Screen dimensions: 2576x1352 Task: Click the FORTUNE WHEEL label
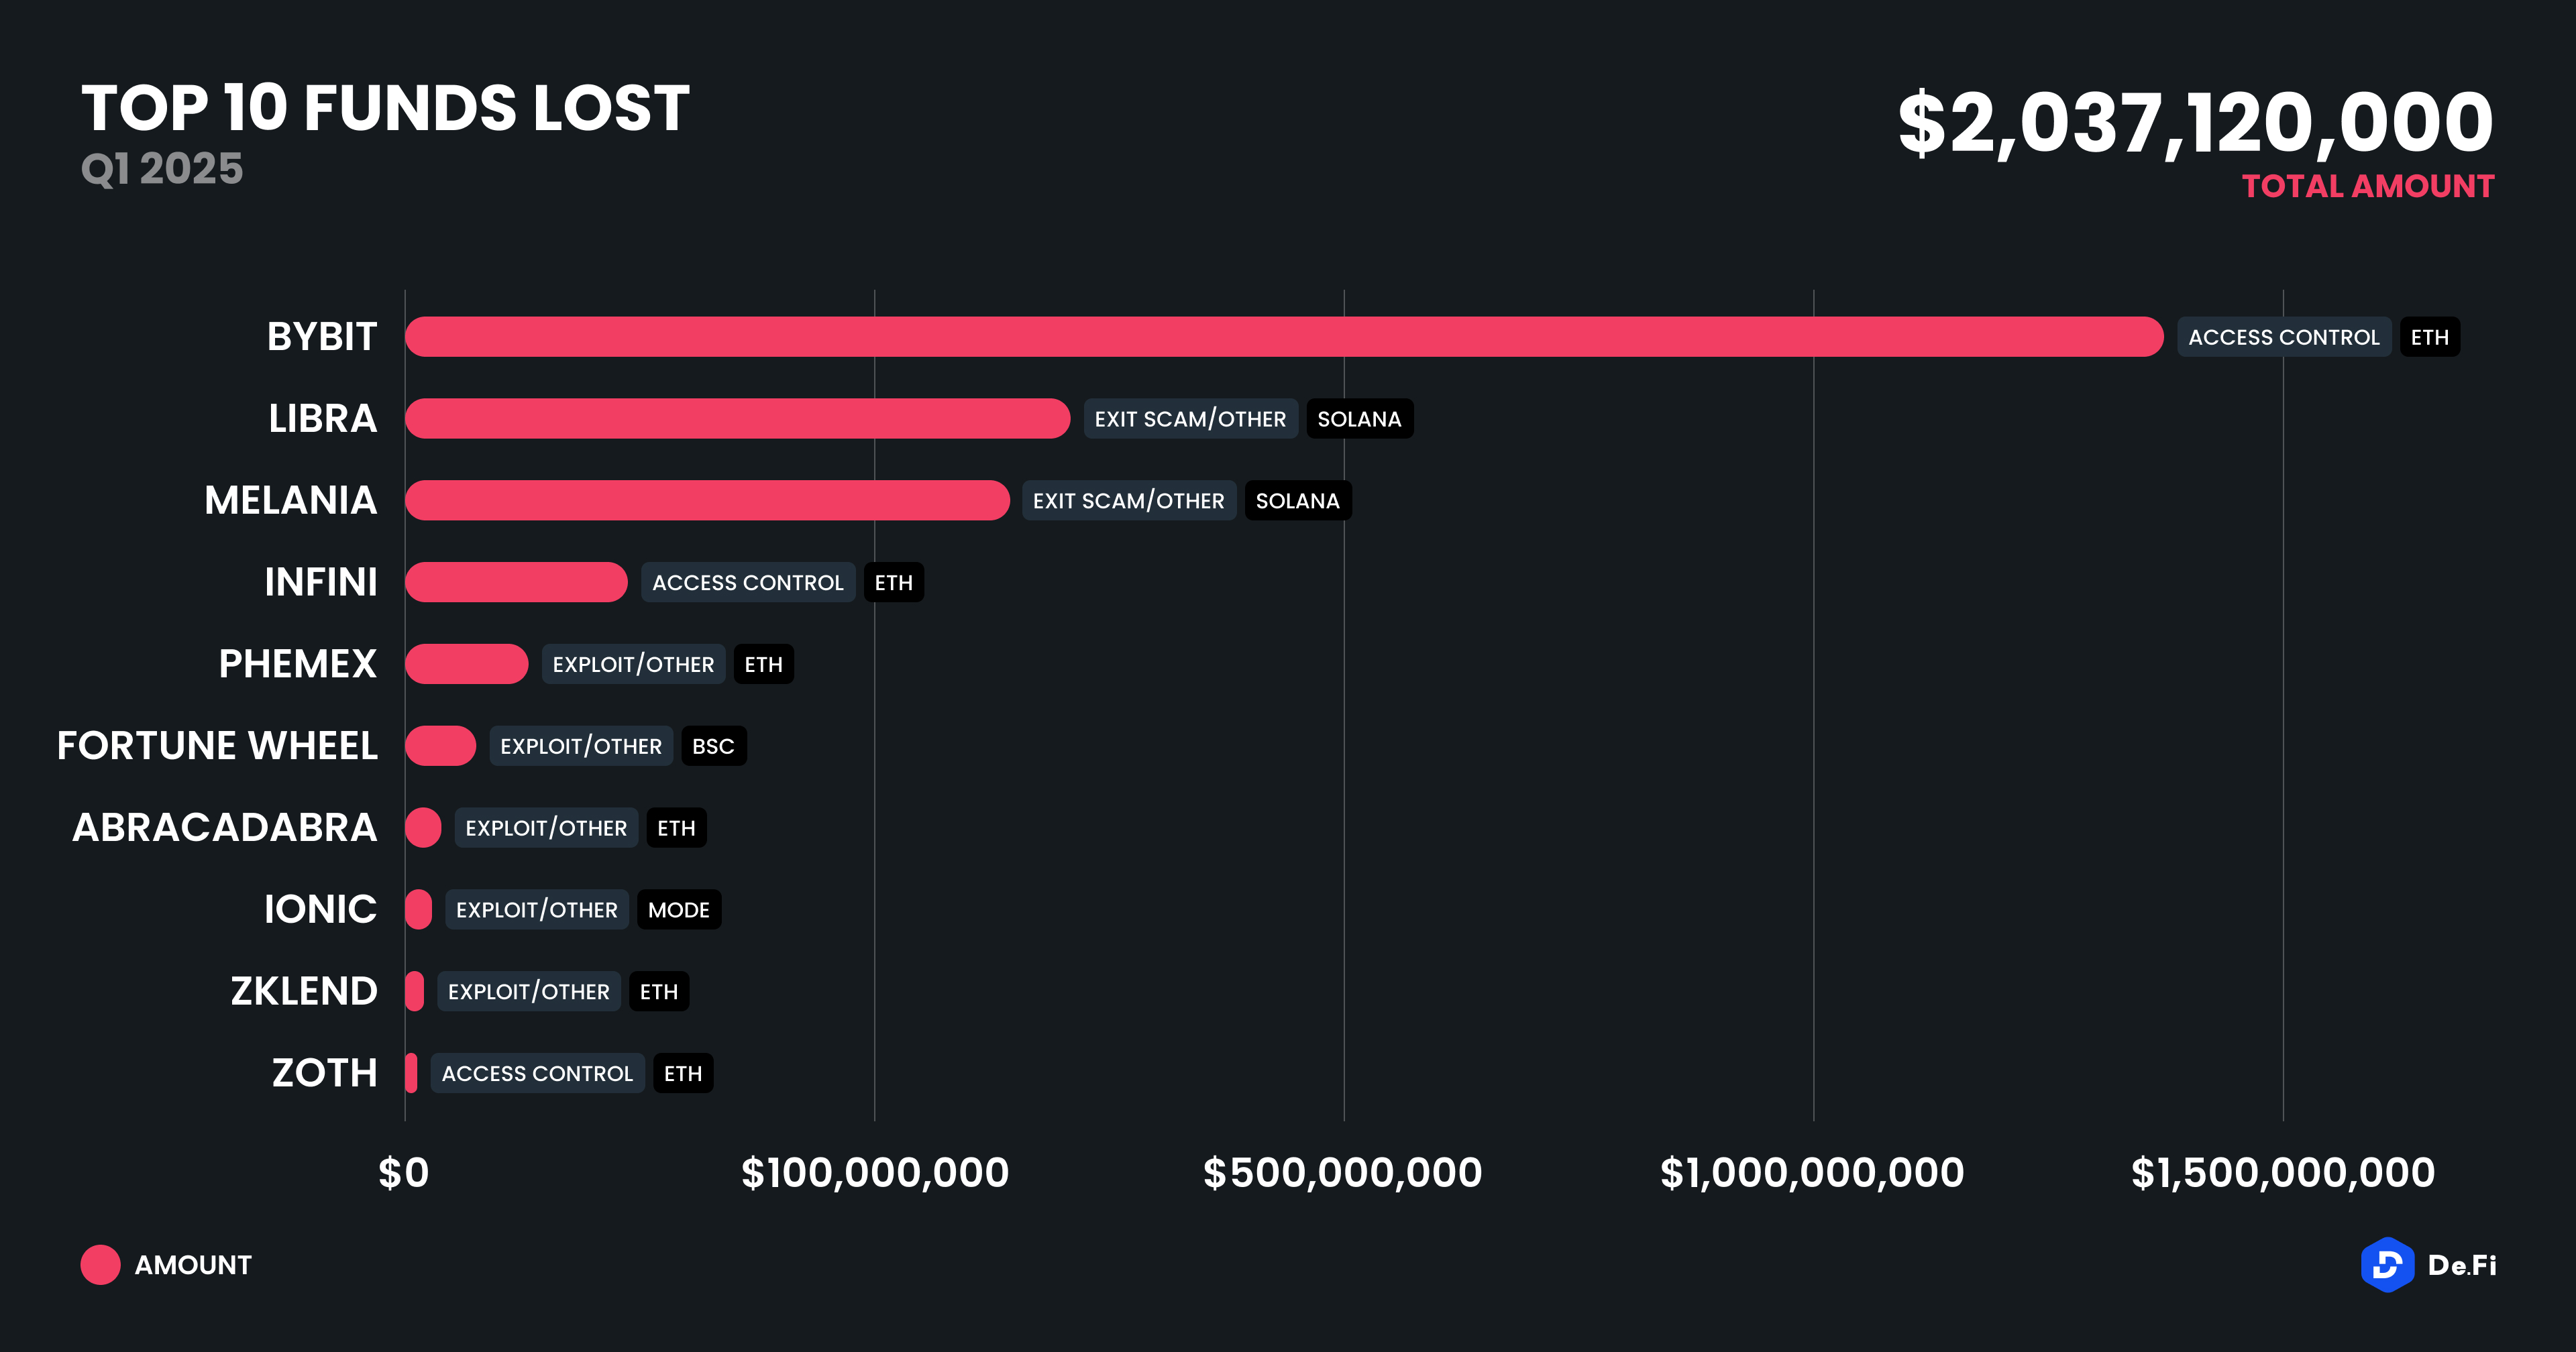tap(217, 746)
